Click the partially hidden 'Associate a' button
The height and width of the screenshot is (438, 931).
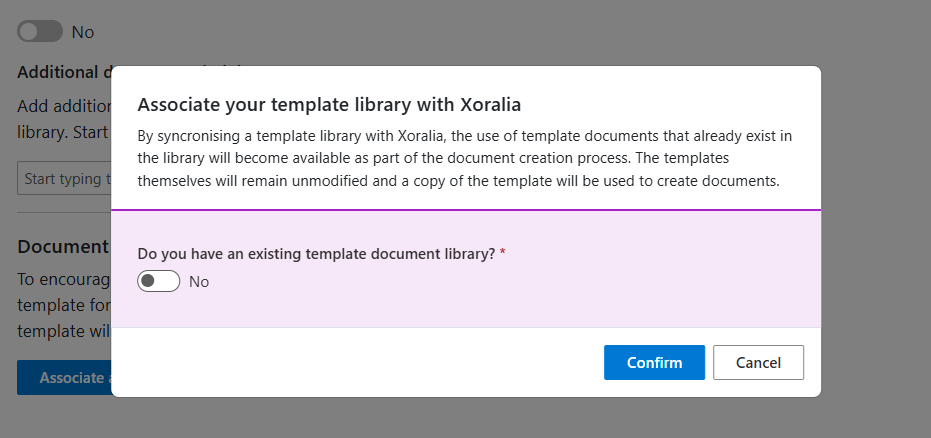tap(64, 377)
